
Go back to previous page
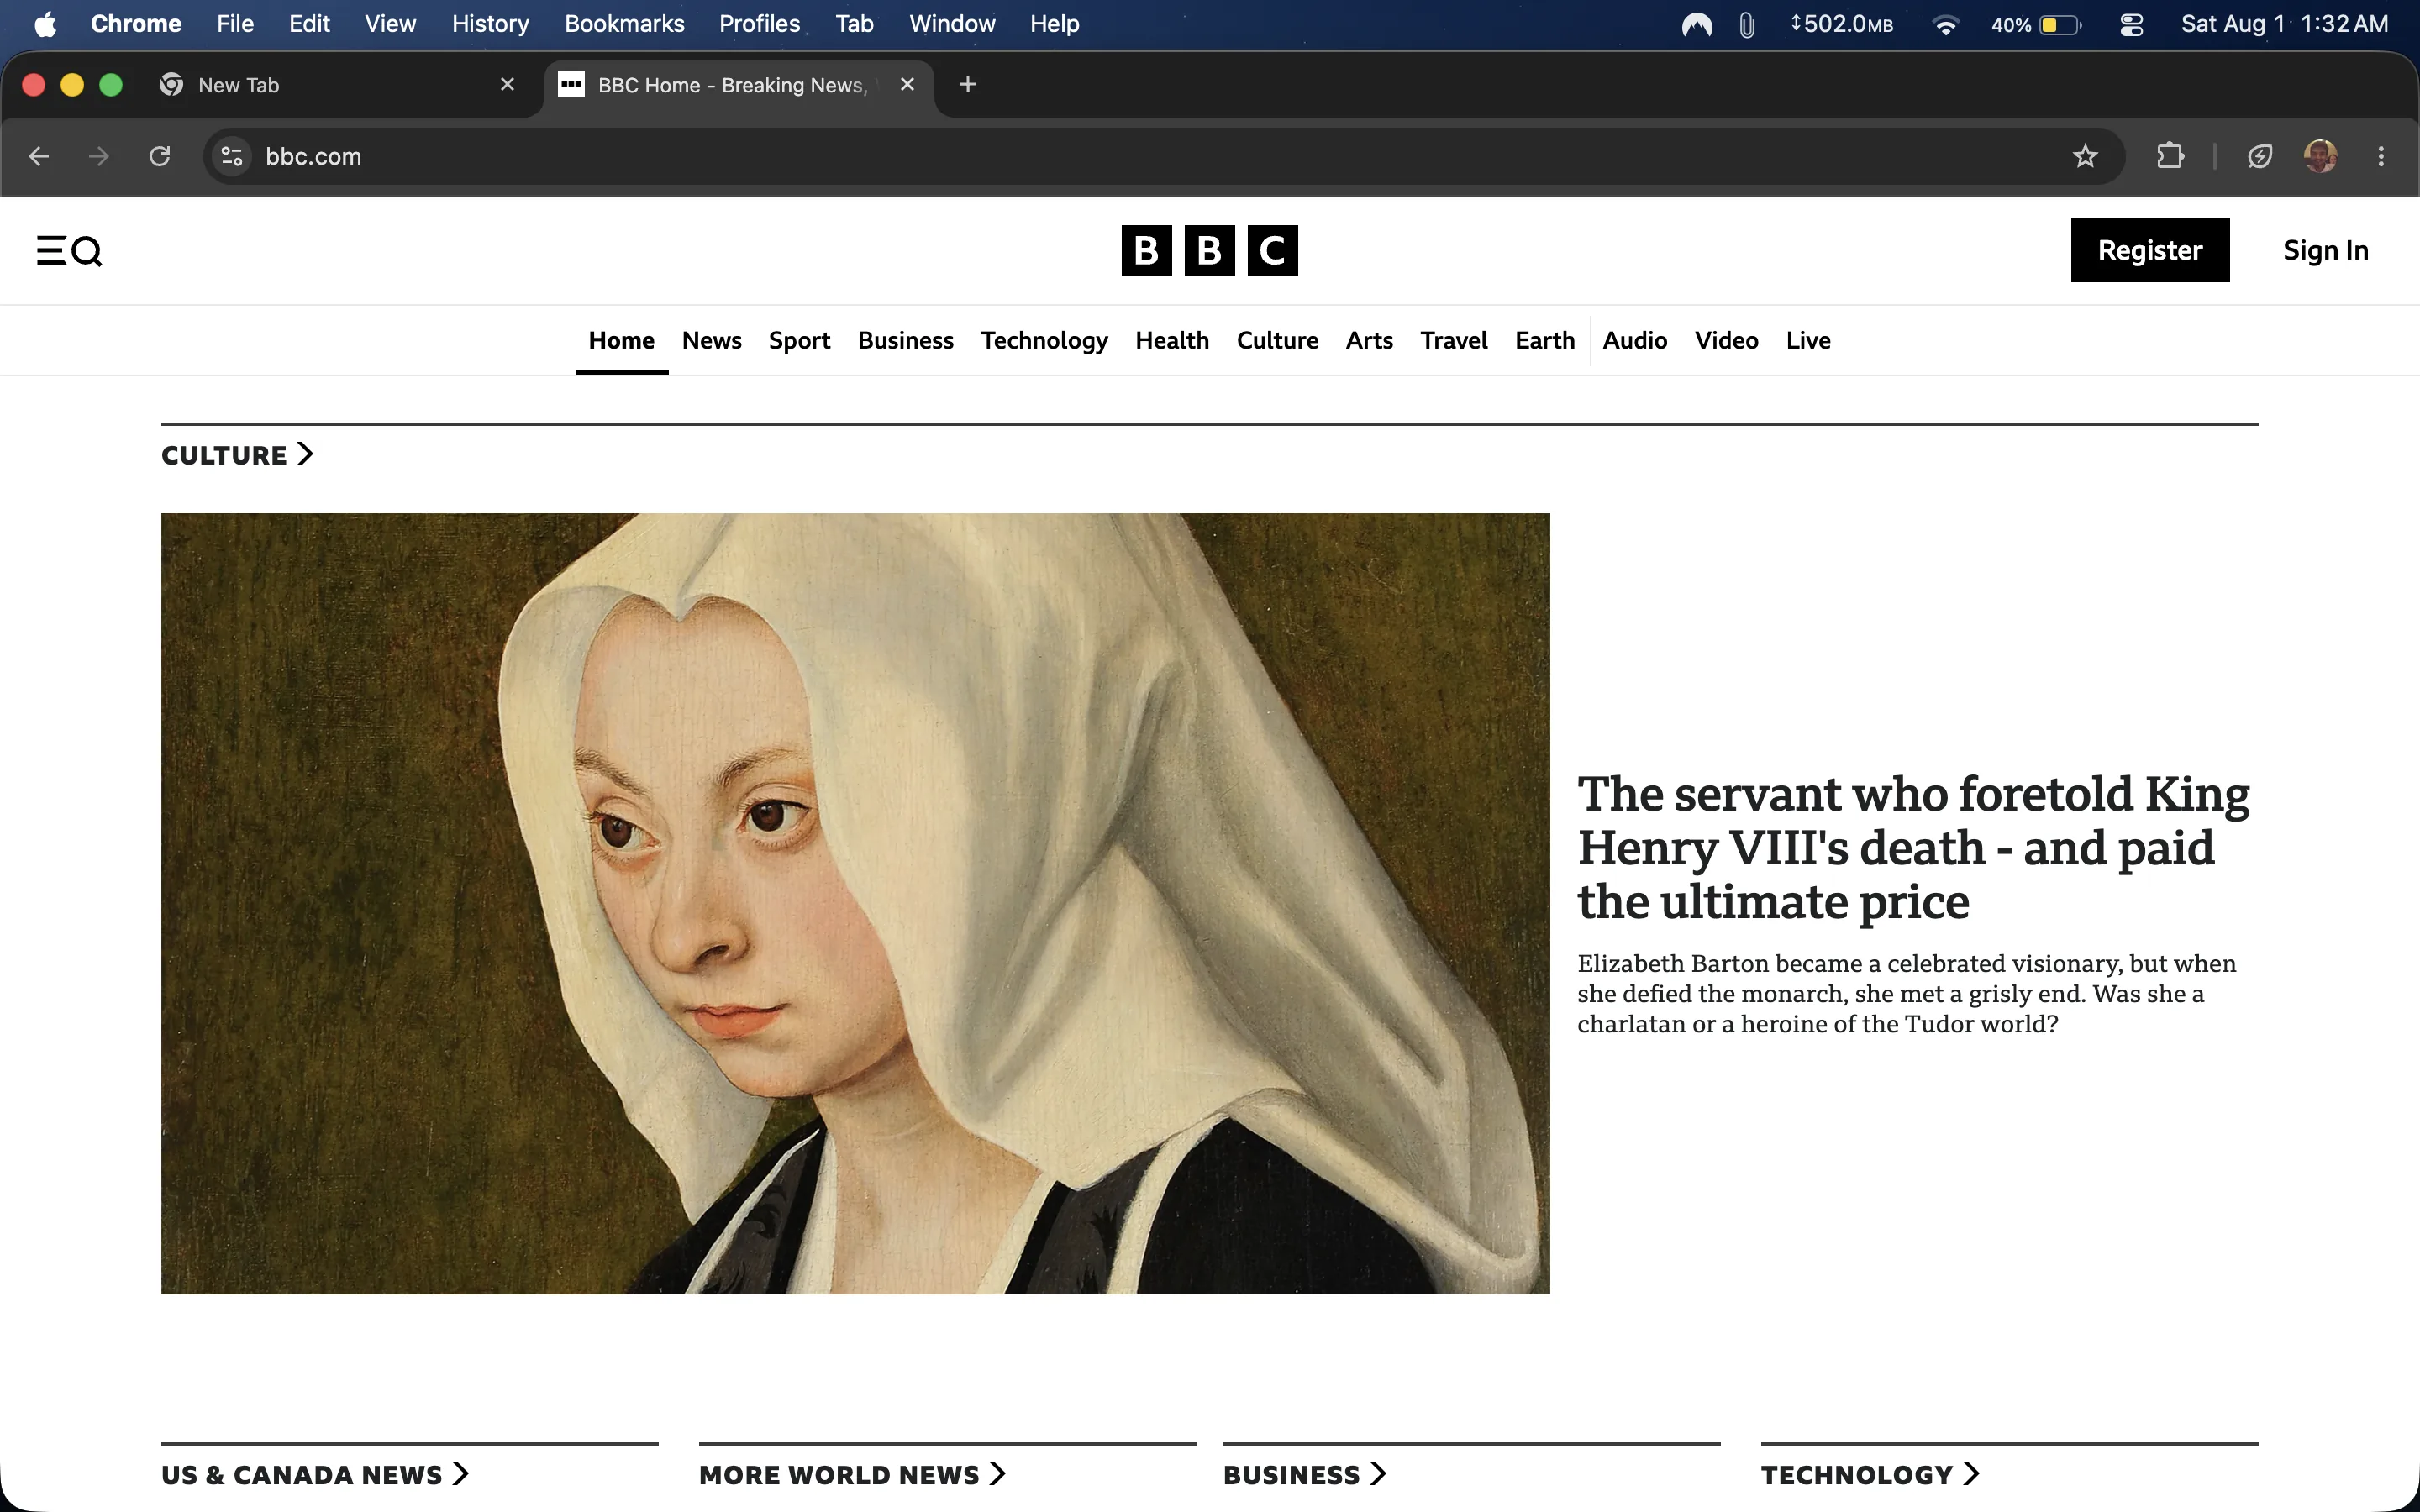tap(39, 156)
